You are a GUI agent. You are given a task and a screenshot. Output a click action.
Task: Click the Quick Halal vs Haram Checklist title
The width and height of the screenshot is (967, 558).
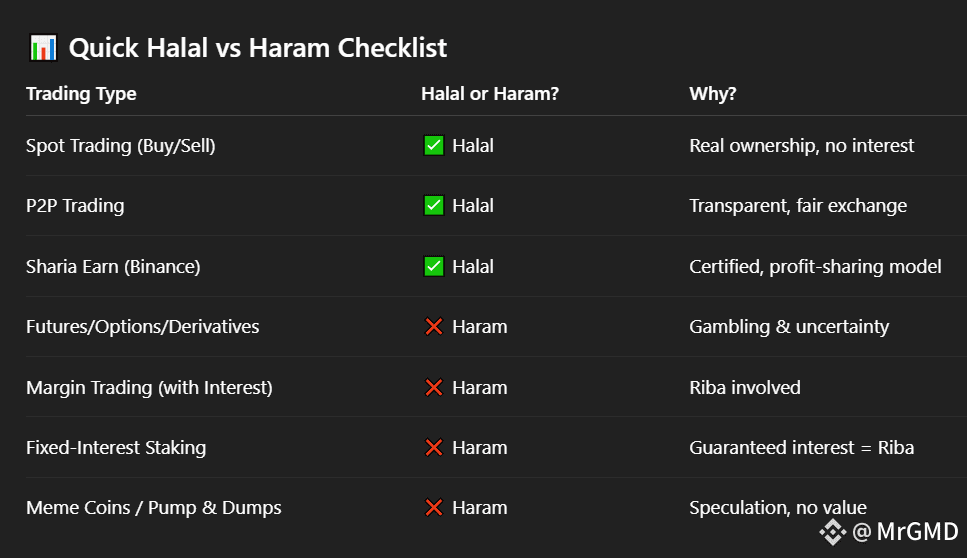click(x=258, y=47)
